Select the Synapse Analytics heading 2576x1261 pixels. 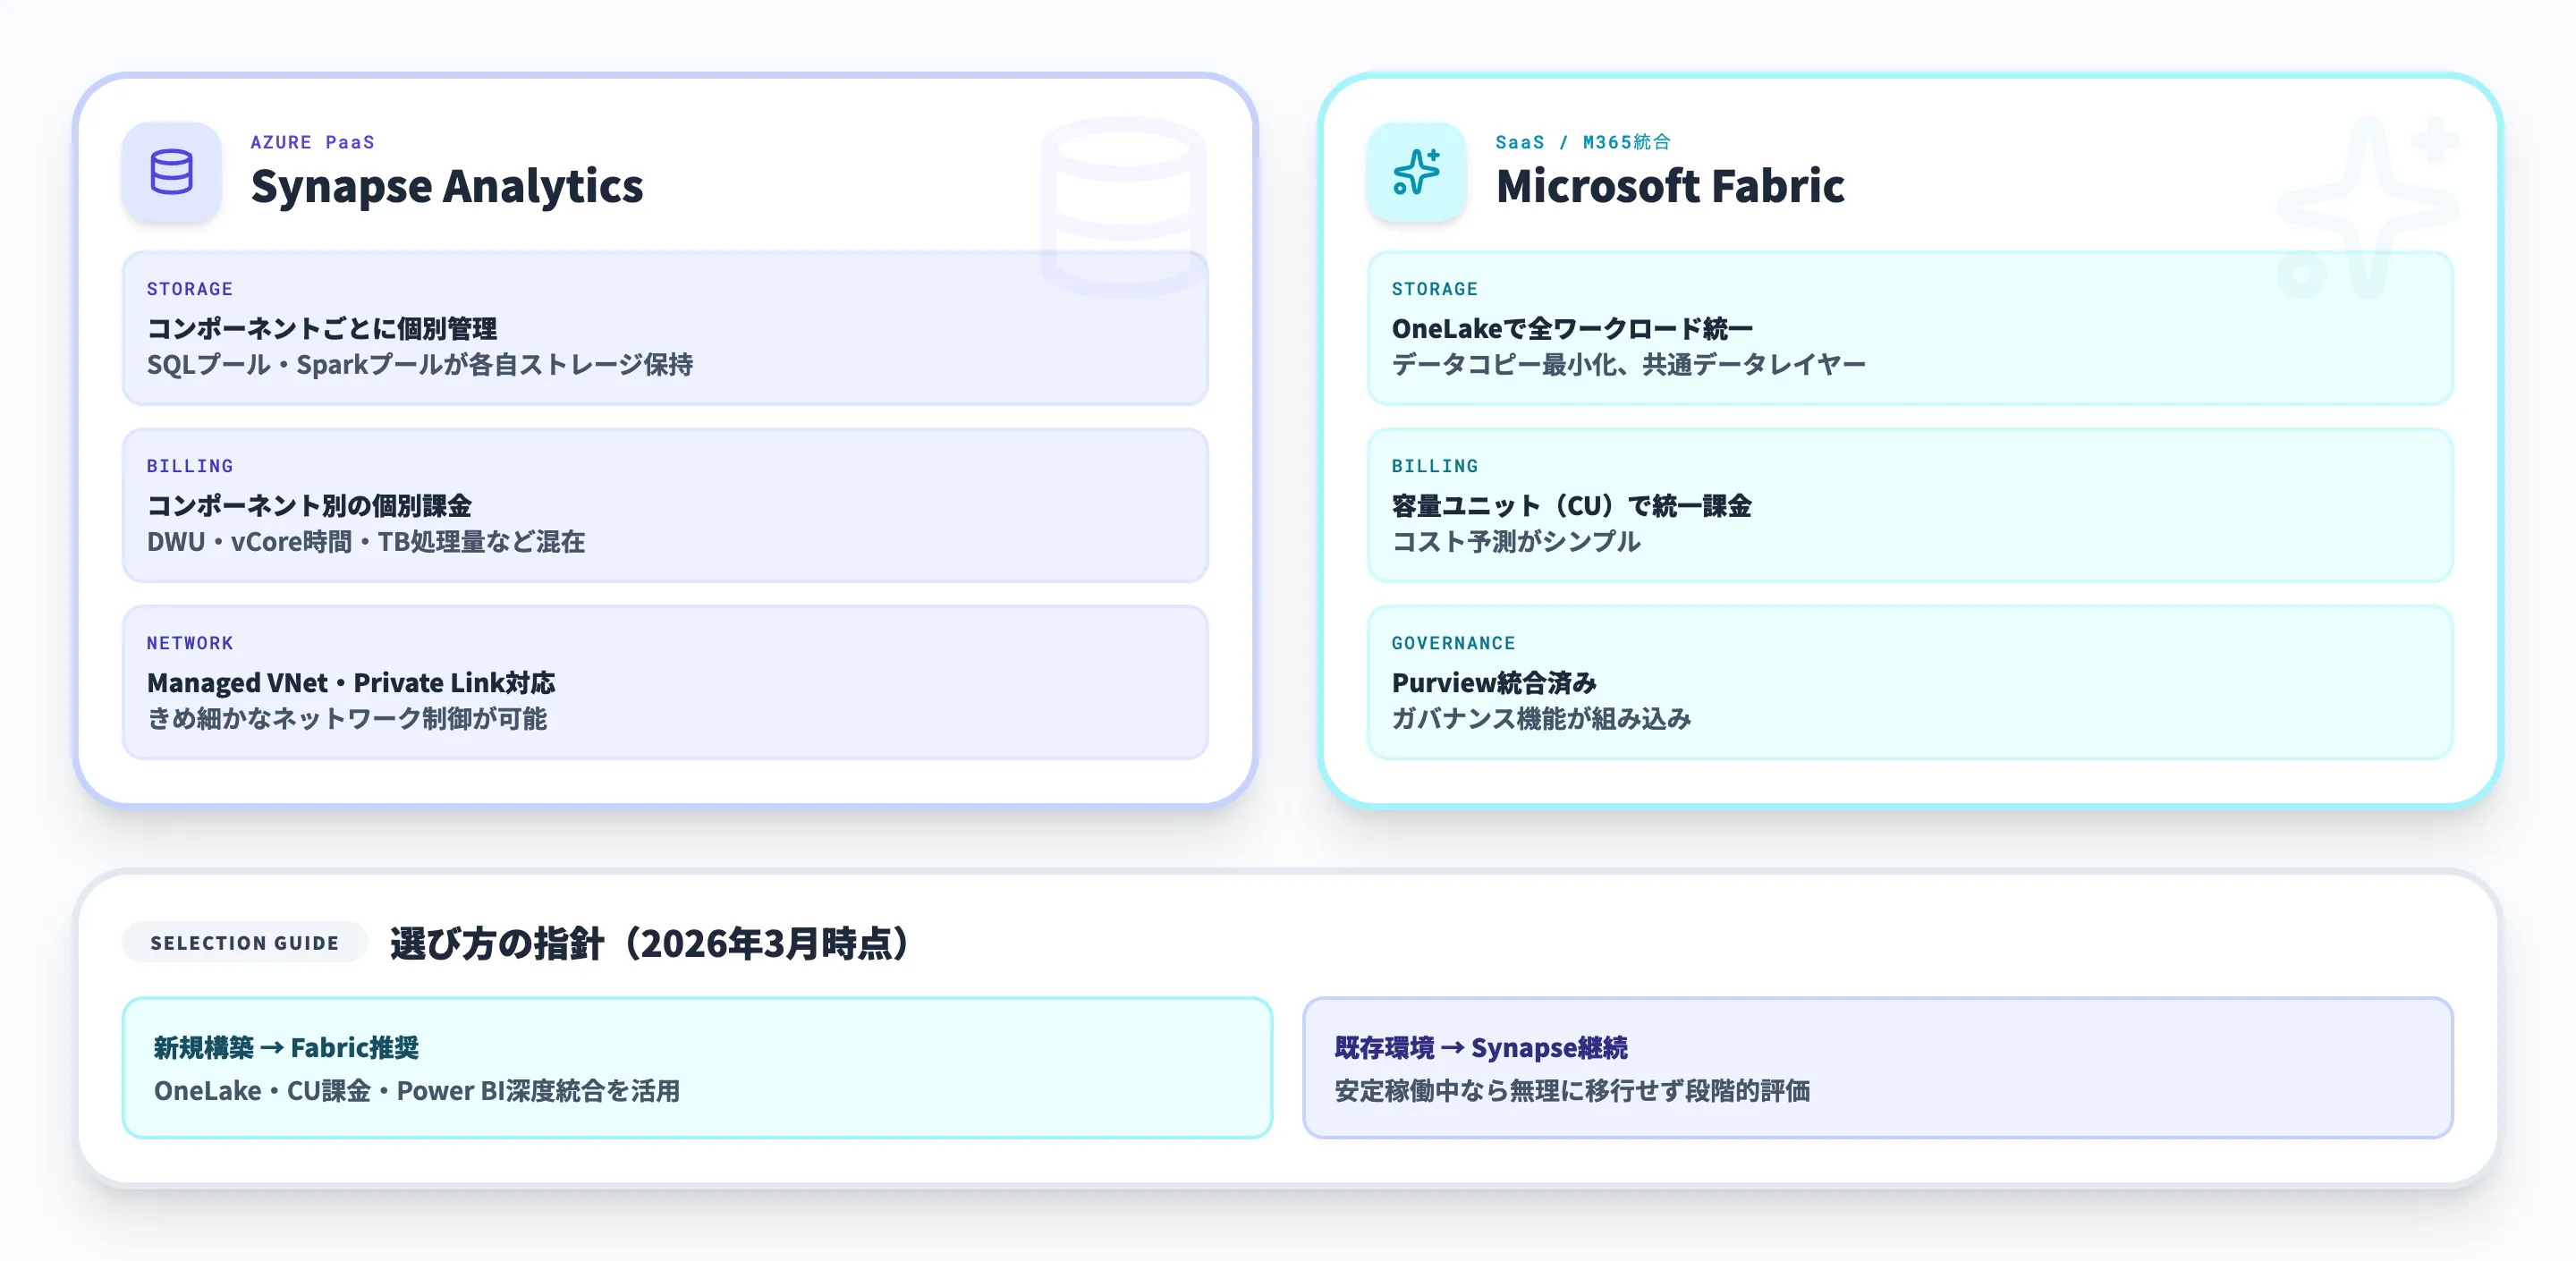coord(447,186)
